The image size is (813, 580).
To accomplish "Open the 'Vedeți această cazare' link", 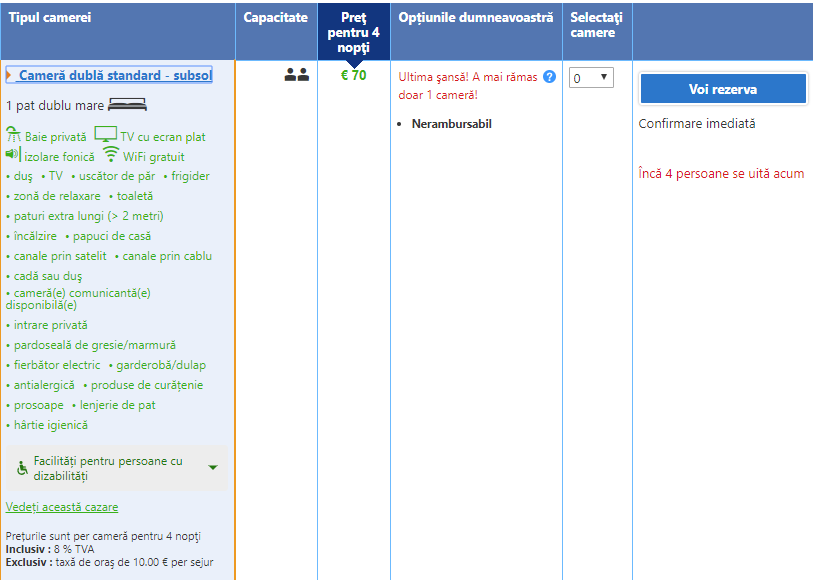I will pos(62,507).
